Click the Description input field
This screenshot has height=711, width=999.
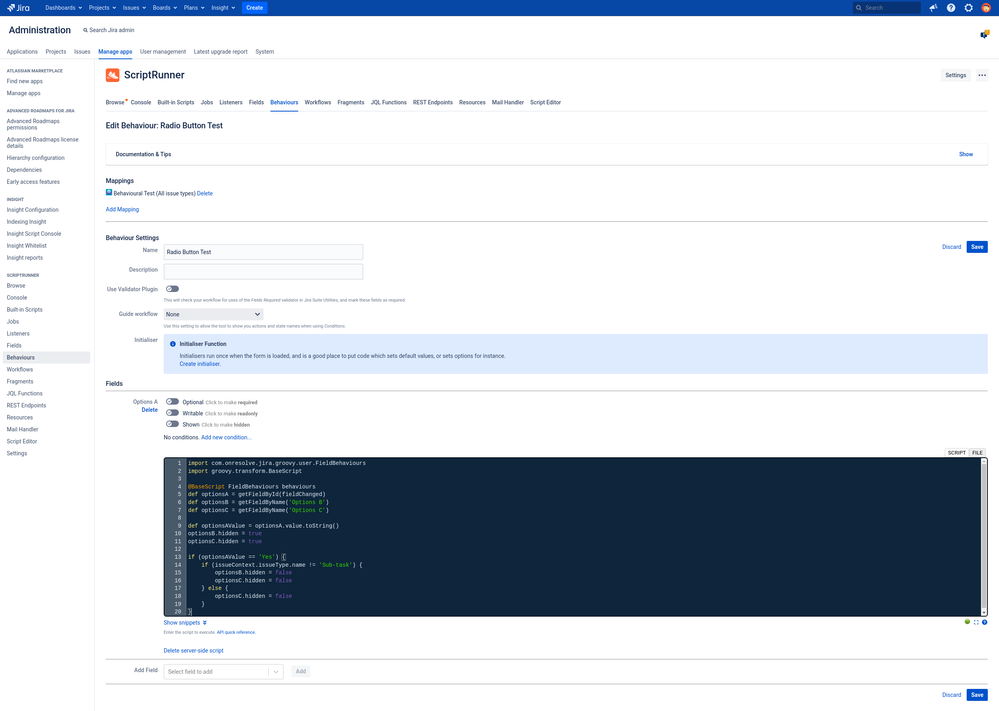click(263, 270)
